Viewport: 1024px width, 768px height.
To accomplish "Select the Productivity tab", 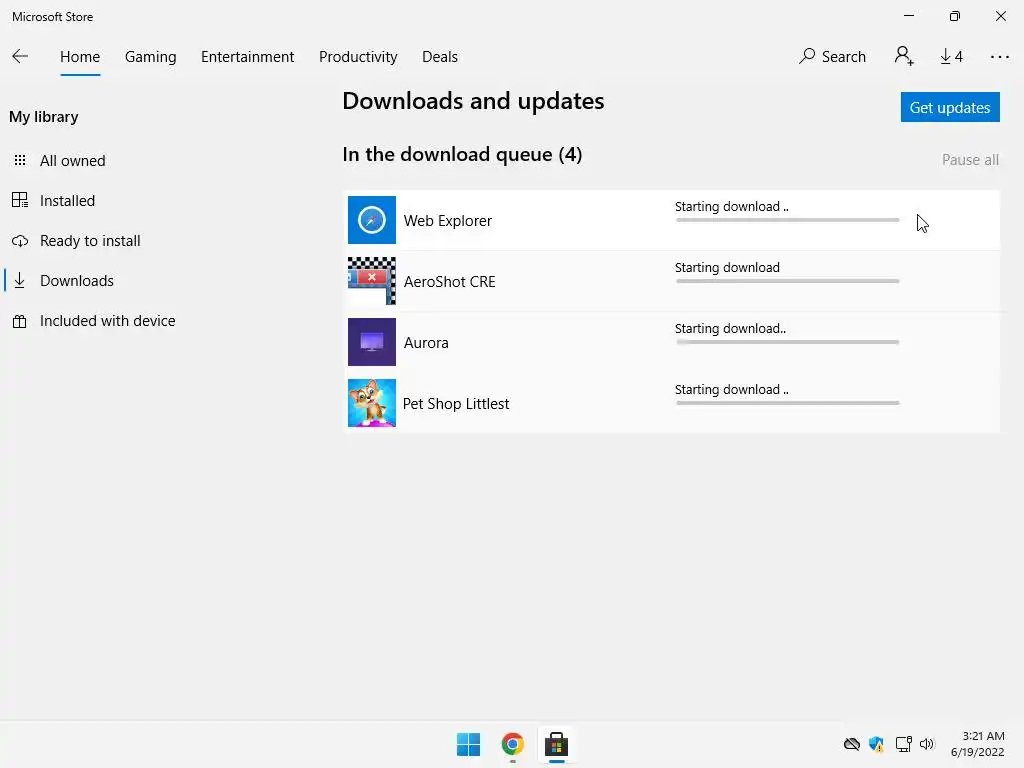I will click(x=358, y=57).
